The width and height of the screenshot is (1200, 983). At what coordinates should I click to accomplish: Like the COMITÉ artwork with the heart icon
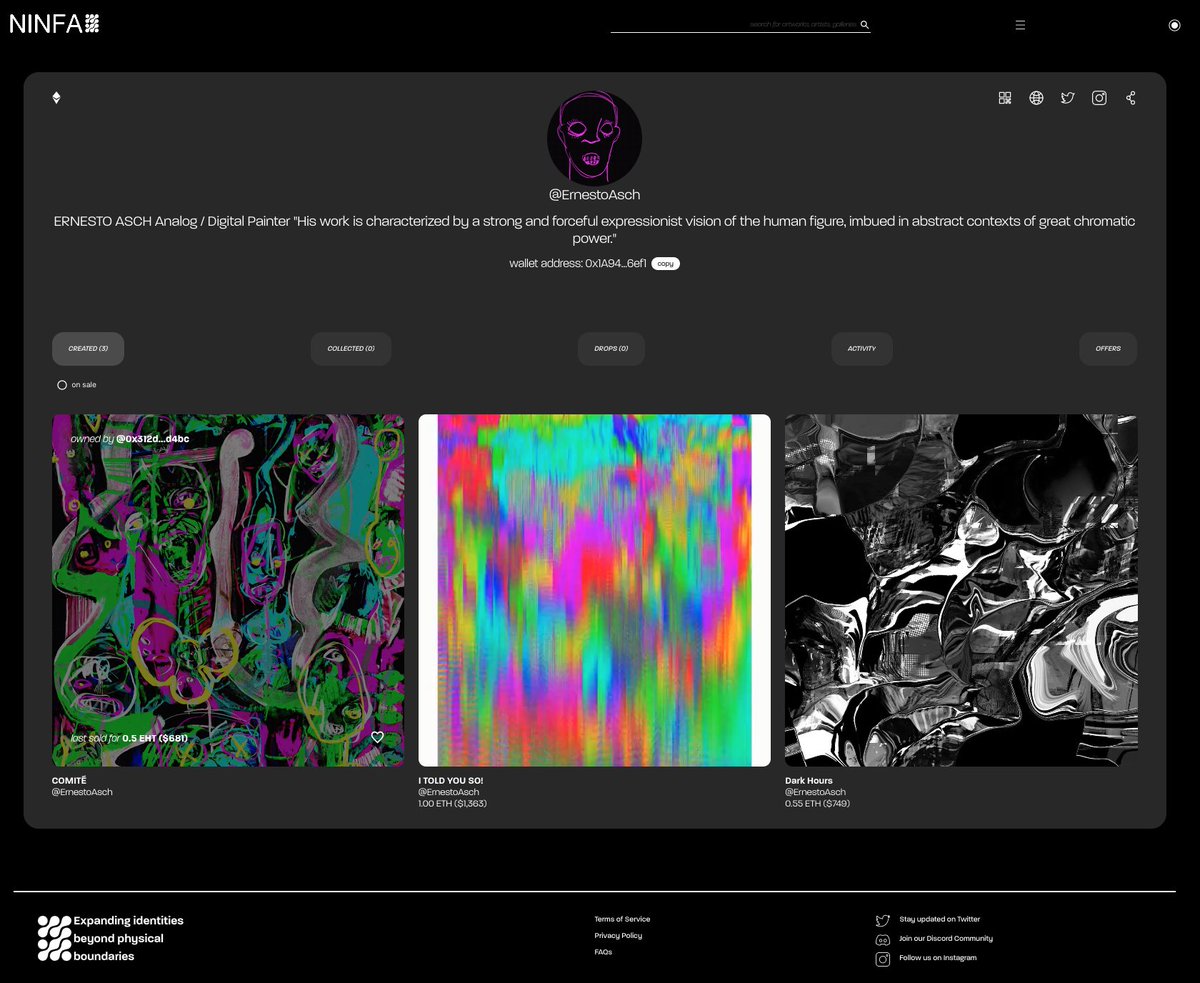pos(378,737)
